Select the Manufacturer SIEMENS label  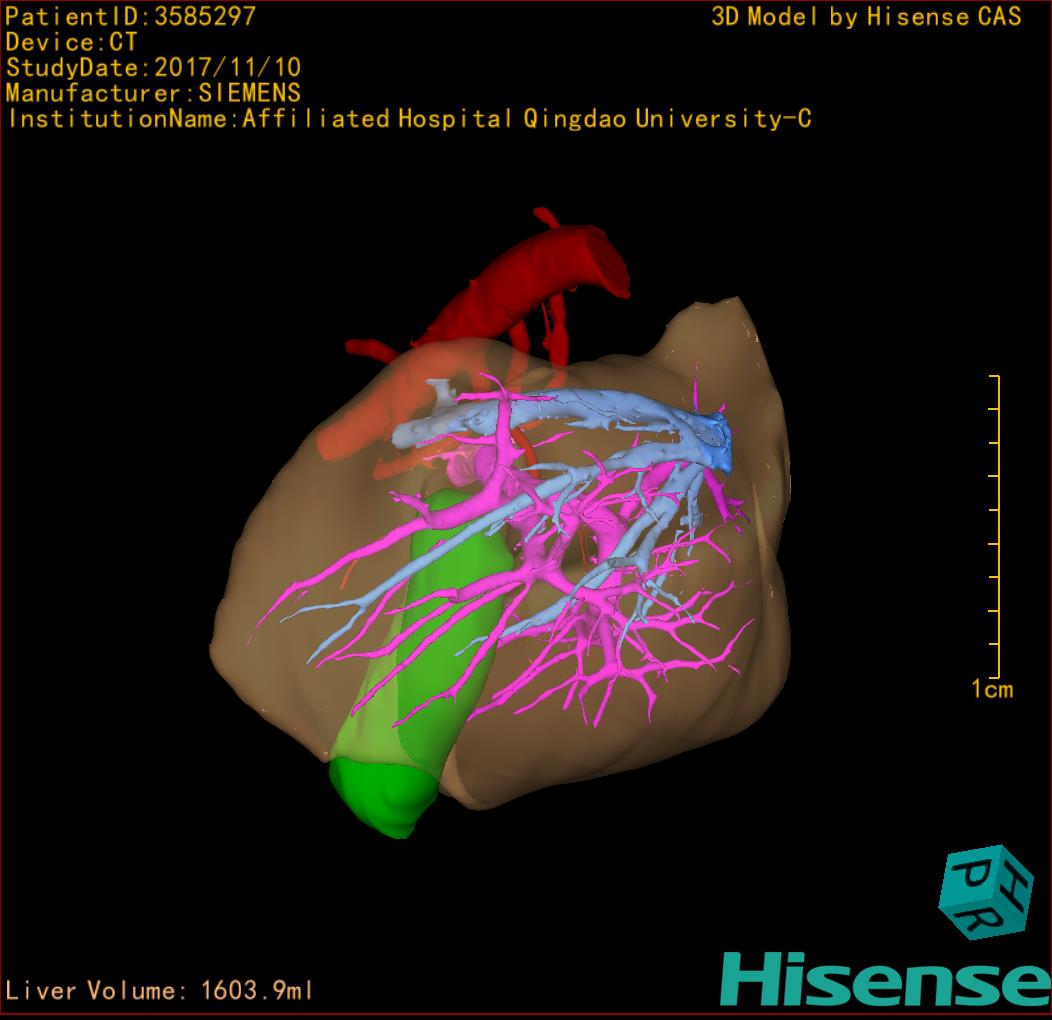pos(153,93)
